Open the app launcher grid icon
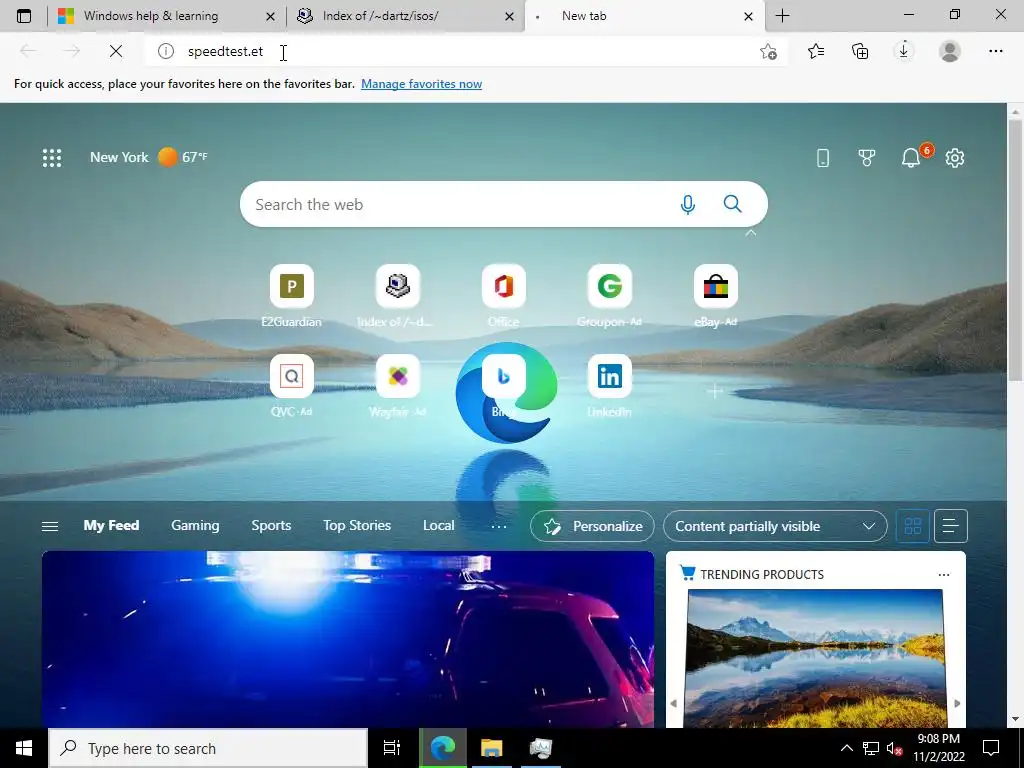This screenshot has width=1024, height=768. pyautogui.click(x=52, y=157)
